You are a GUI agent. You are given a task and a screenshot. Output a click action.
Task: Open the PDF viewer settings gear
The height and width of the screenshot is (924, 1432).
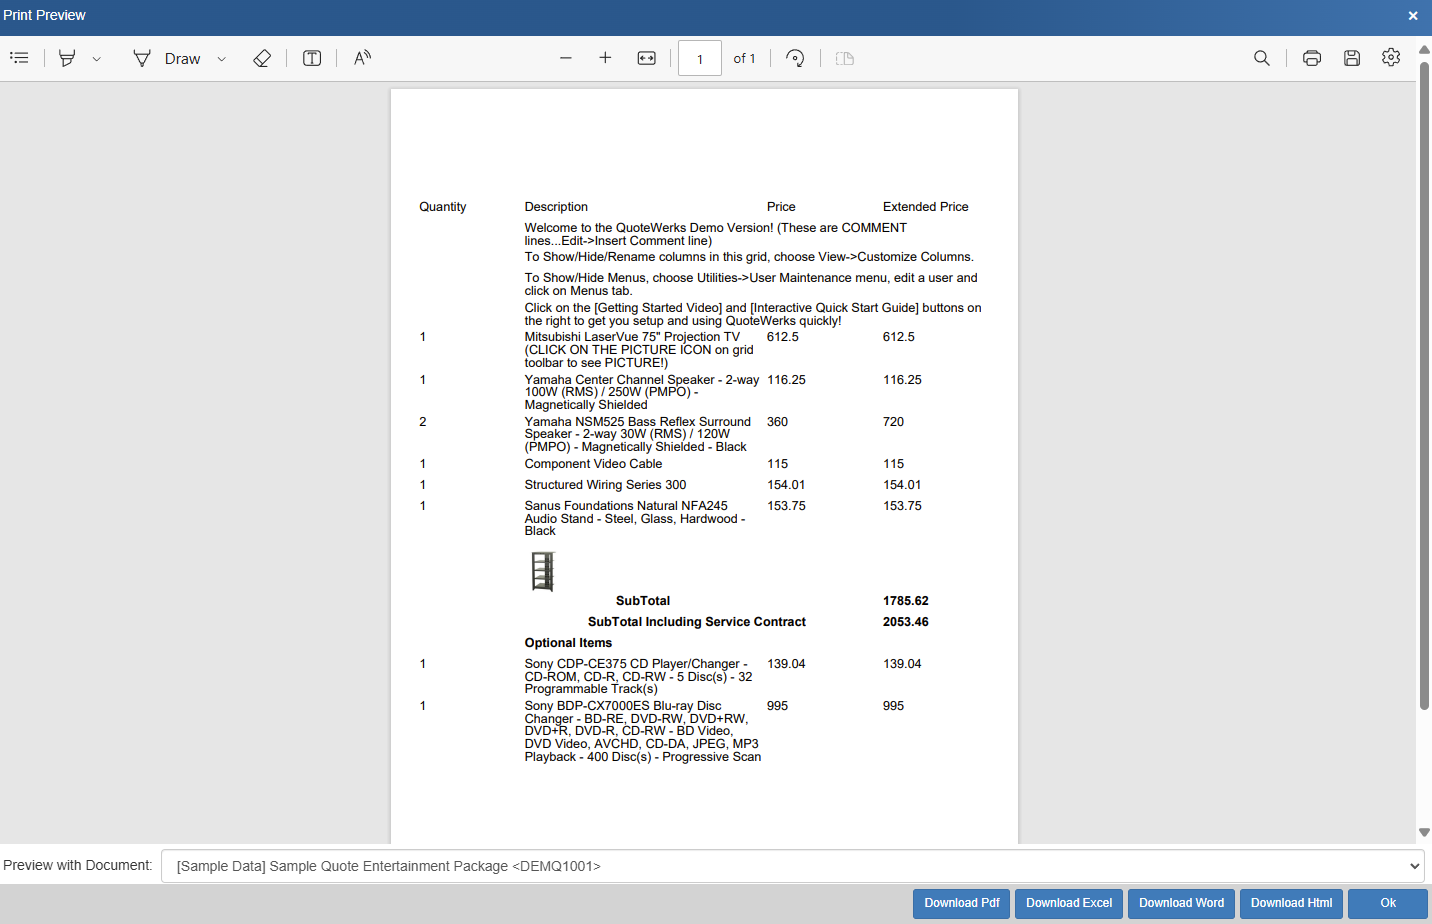[1391, 58]
